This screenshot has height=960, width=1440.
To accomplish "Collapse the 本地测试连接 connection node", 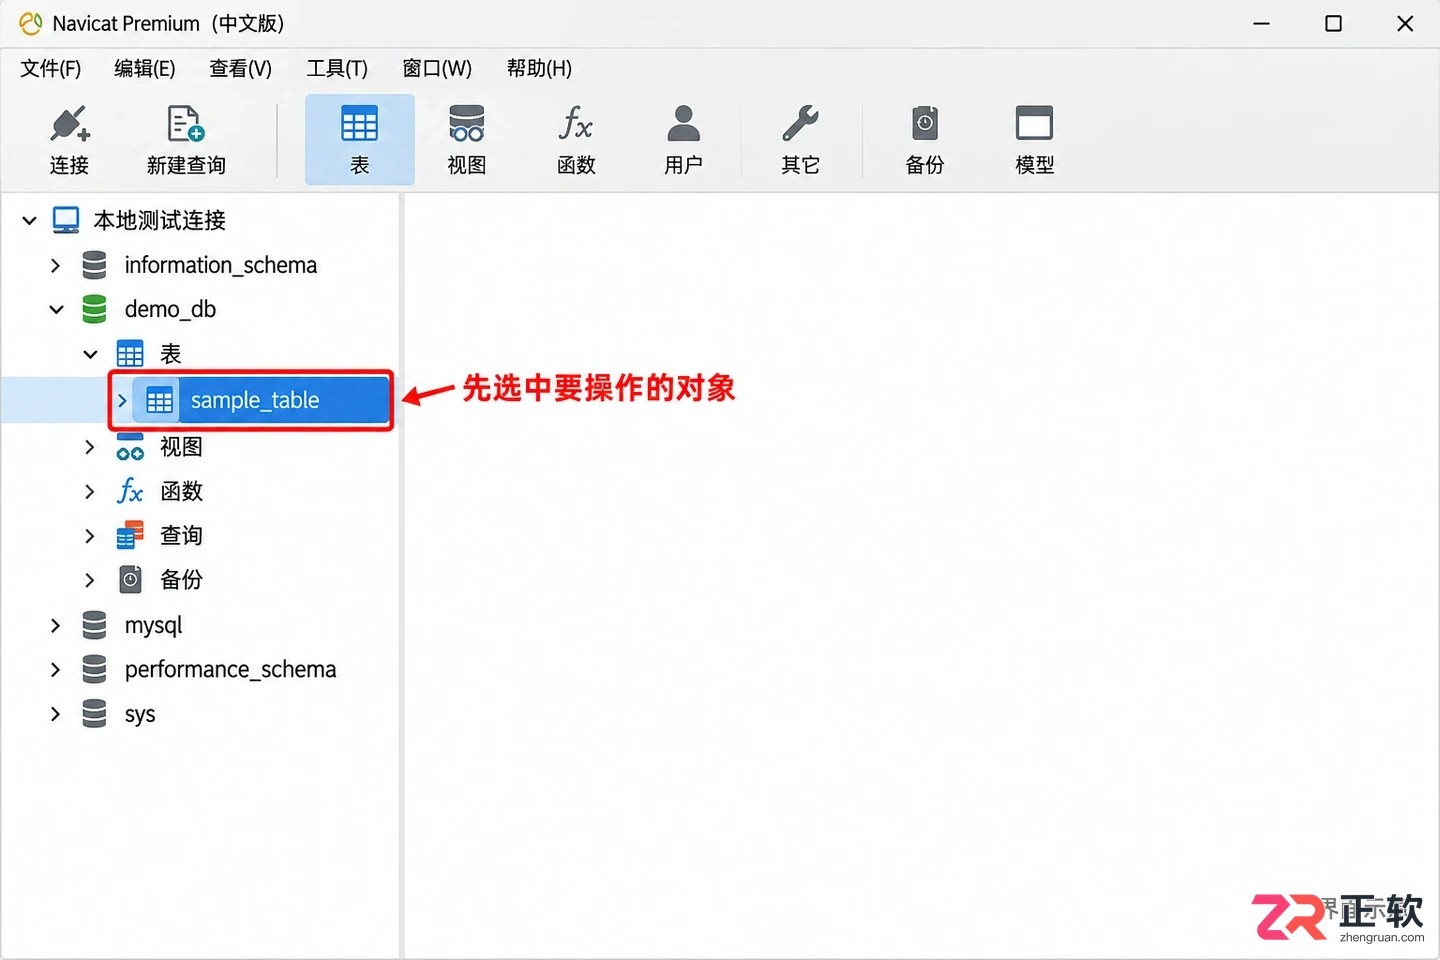I will [30, 220].
